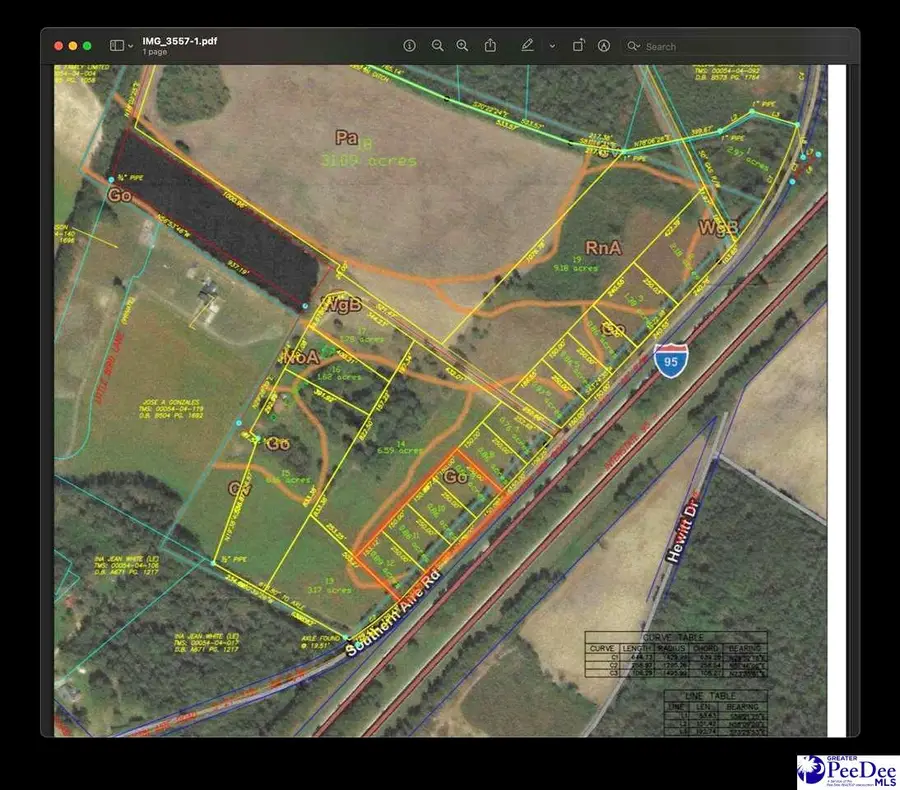
Task: Click the search magnifier options icon
Action: [x=634, y=46]
